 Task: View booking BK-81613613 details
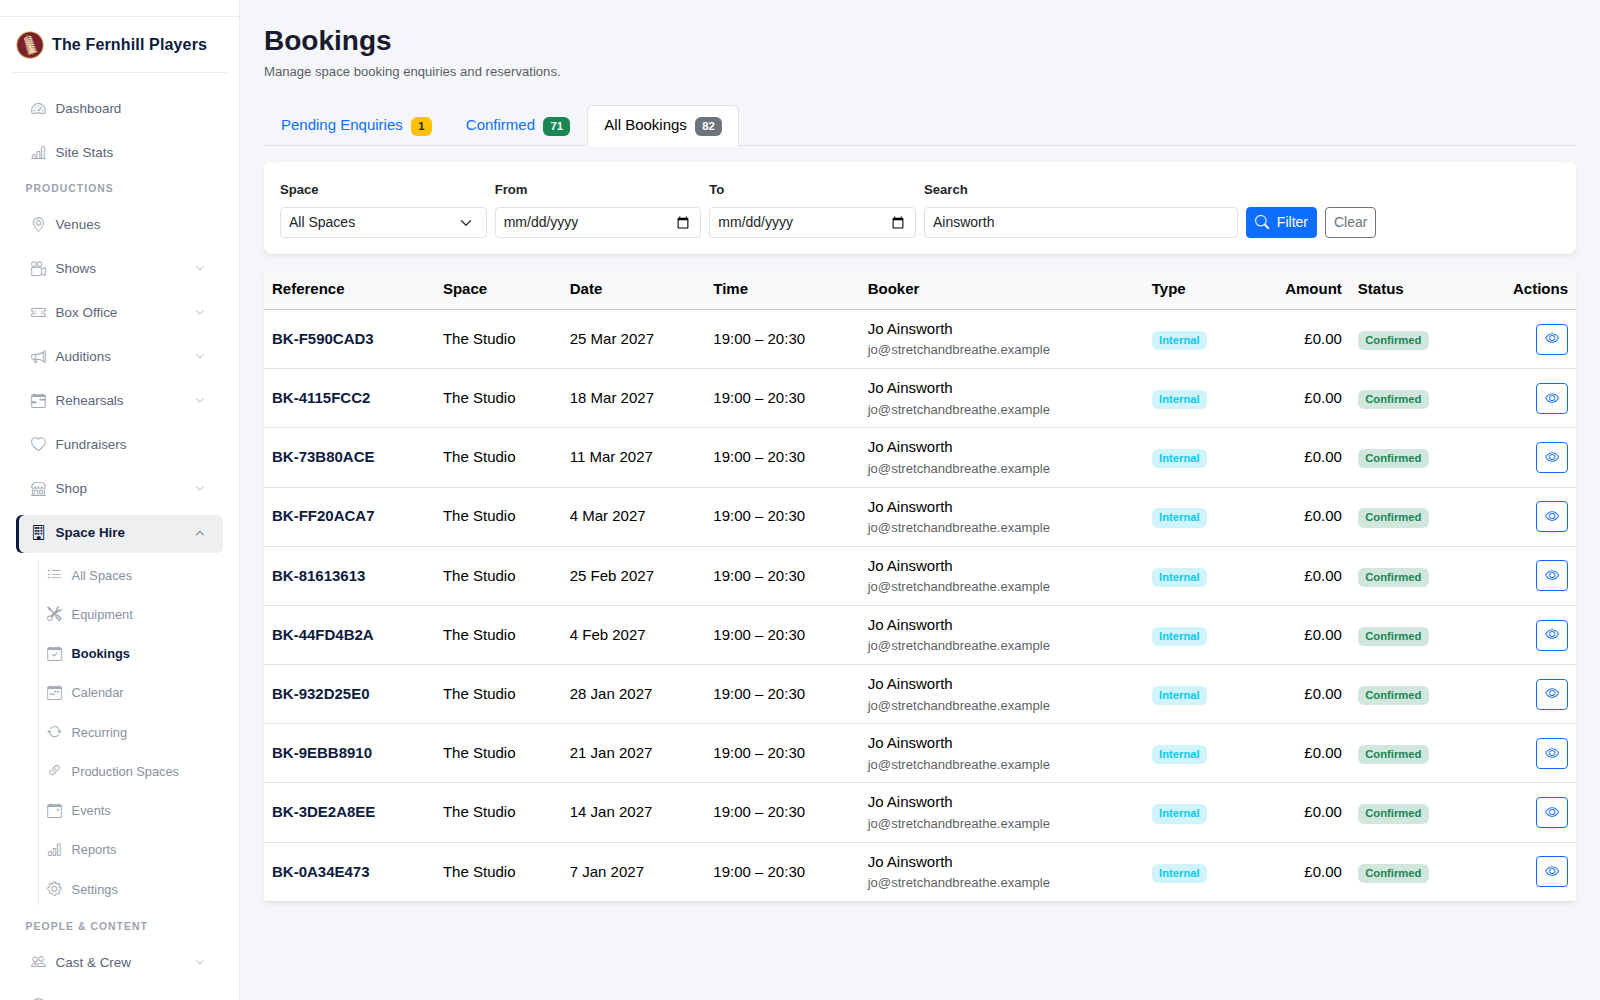point(1551,575)
